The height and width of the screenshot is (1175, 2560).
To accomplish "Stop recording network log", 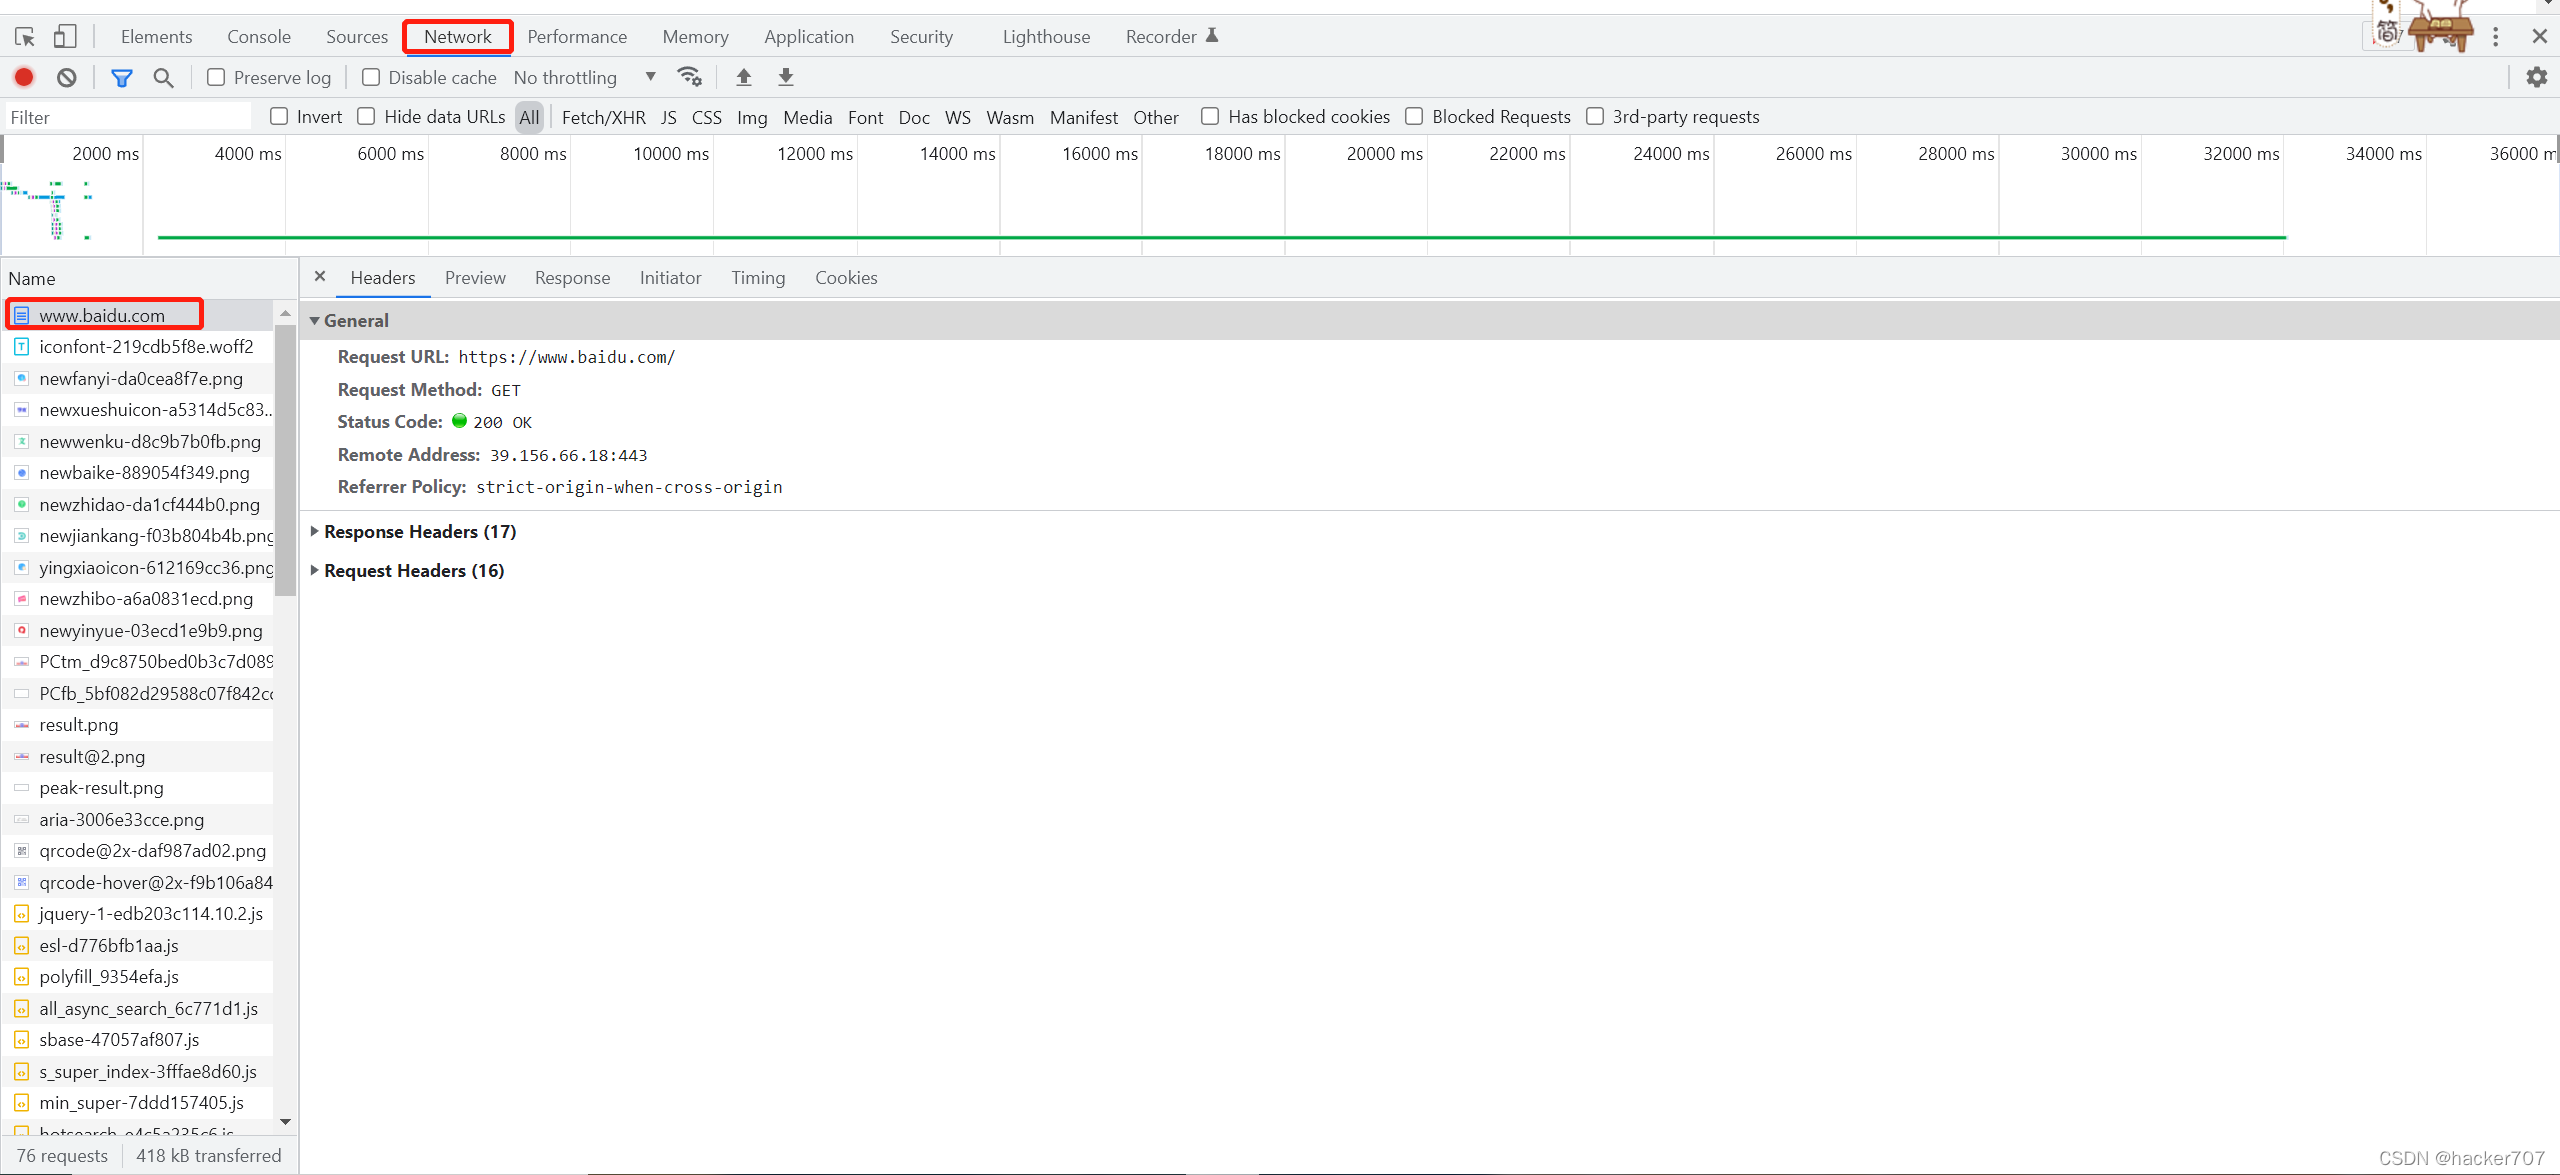I will click(24, 77).
